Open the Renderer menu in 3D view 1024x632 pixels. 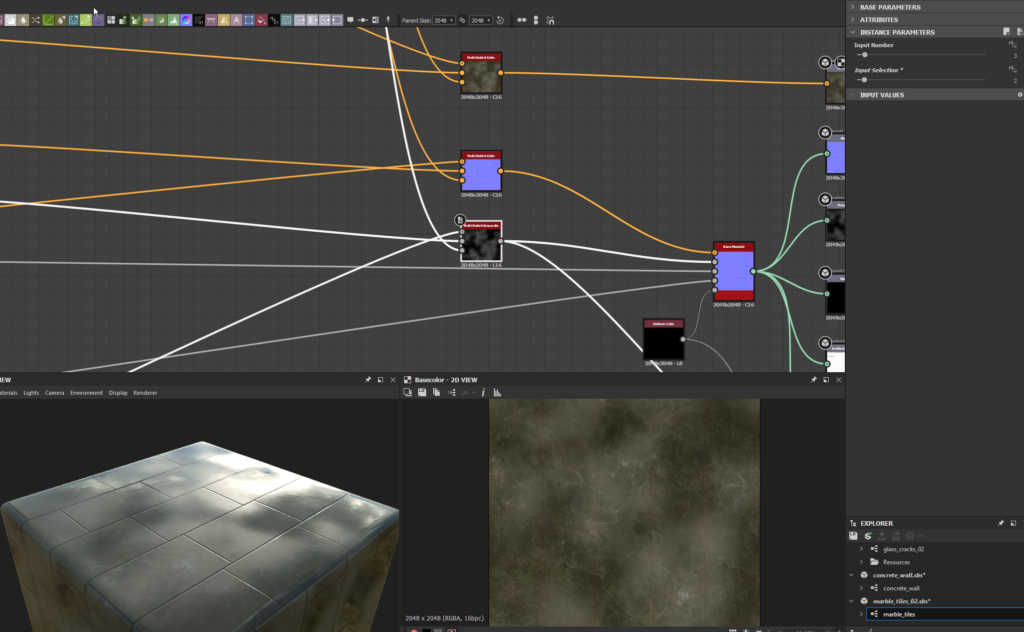(145, 393)
